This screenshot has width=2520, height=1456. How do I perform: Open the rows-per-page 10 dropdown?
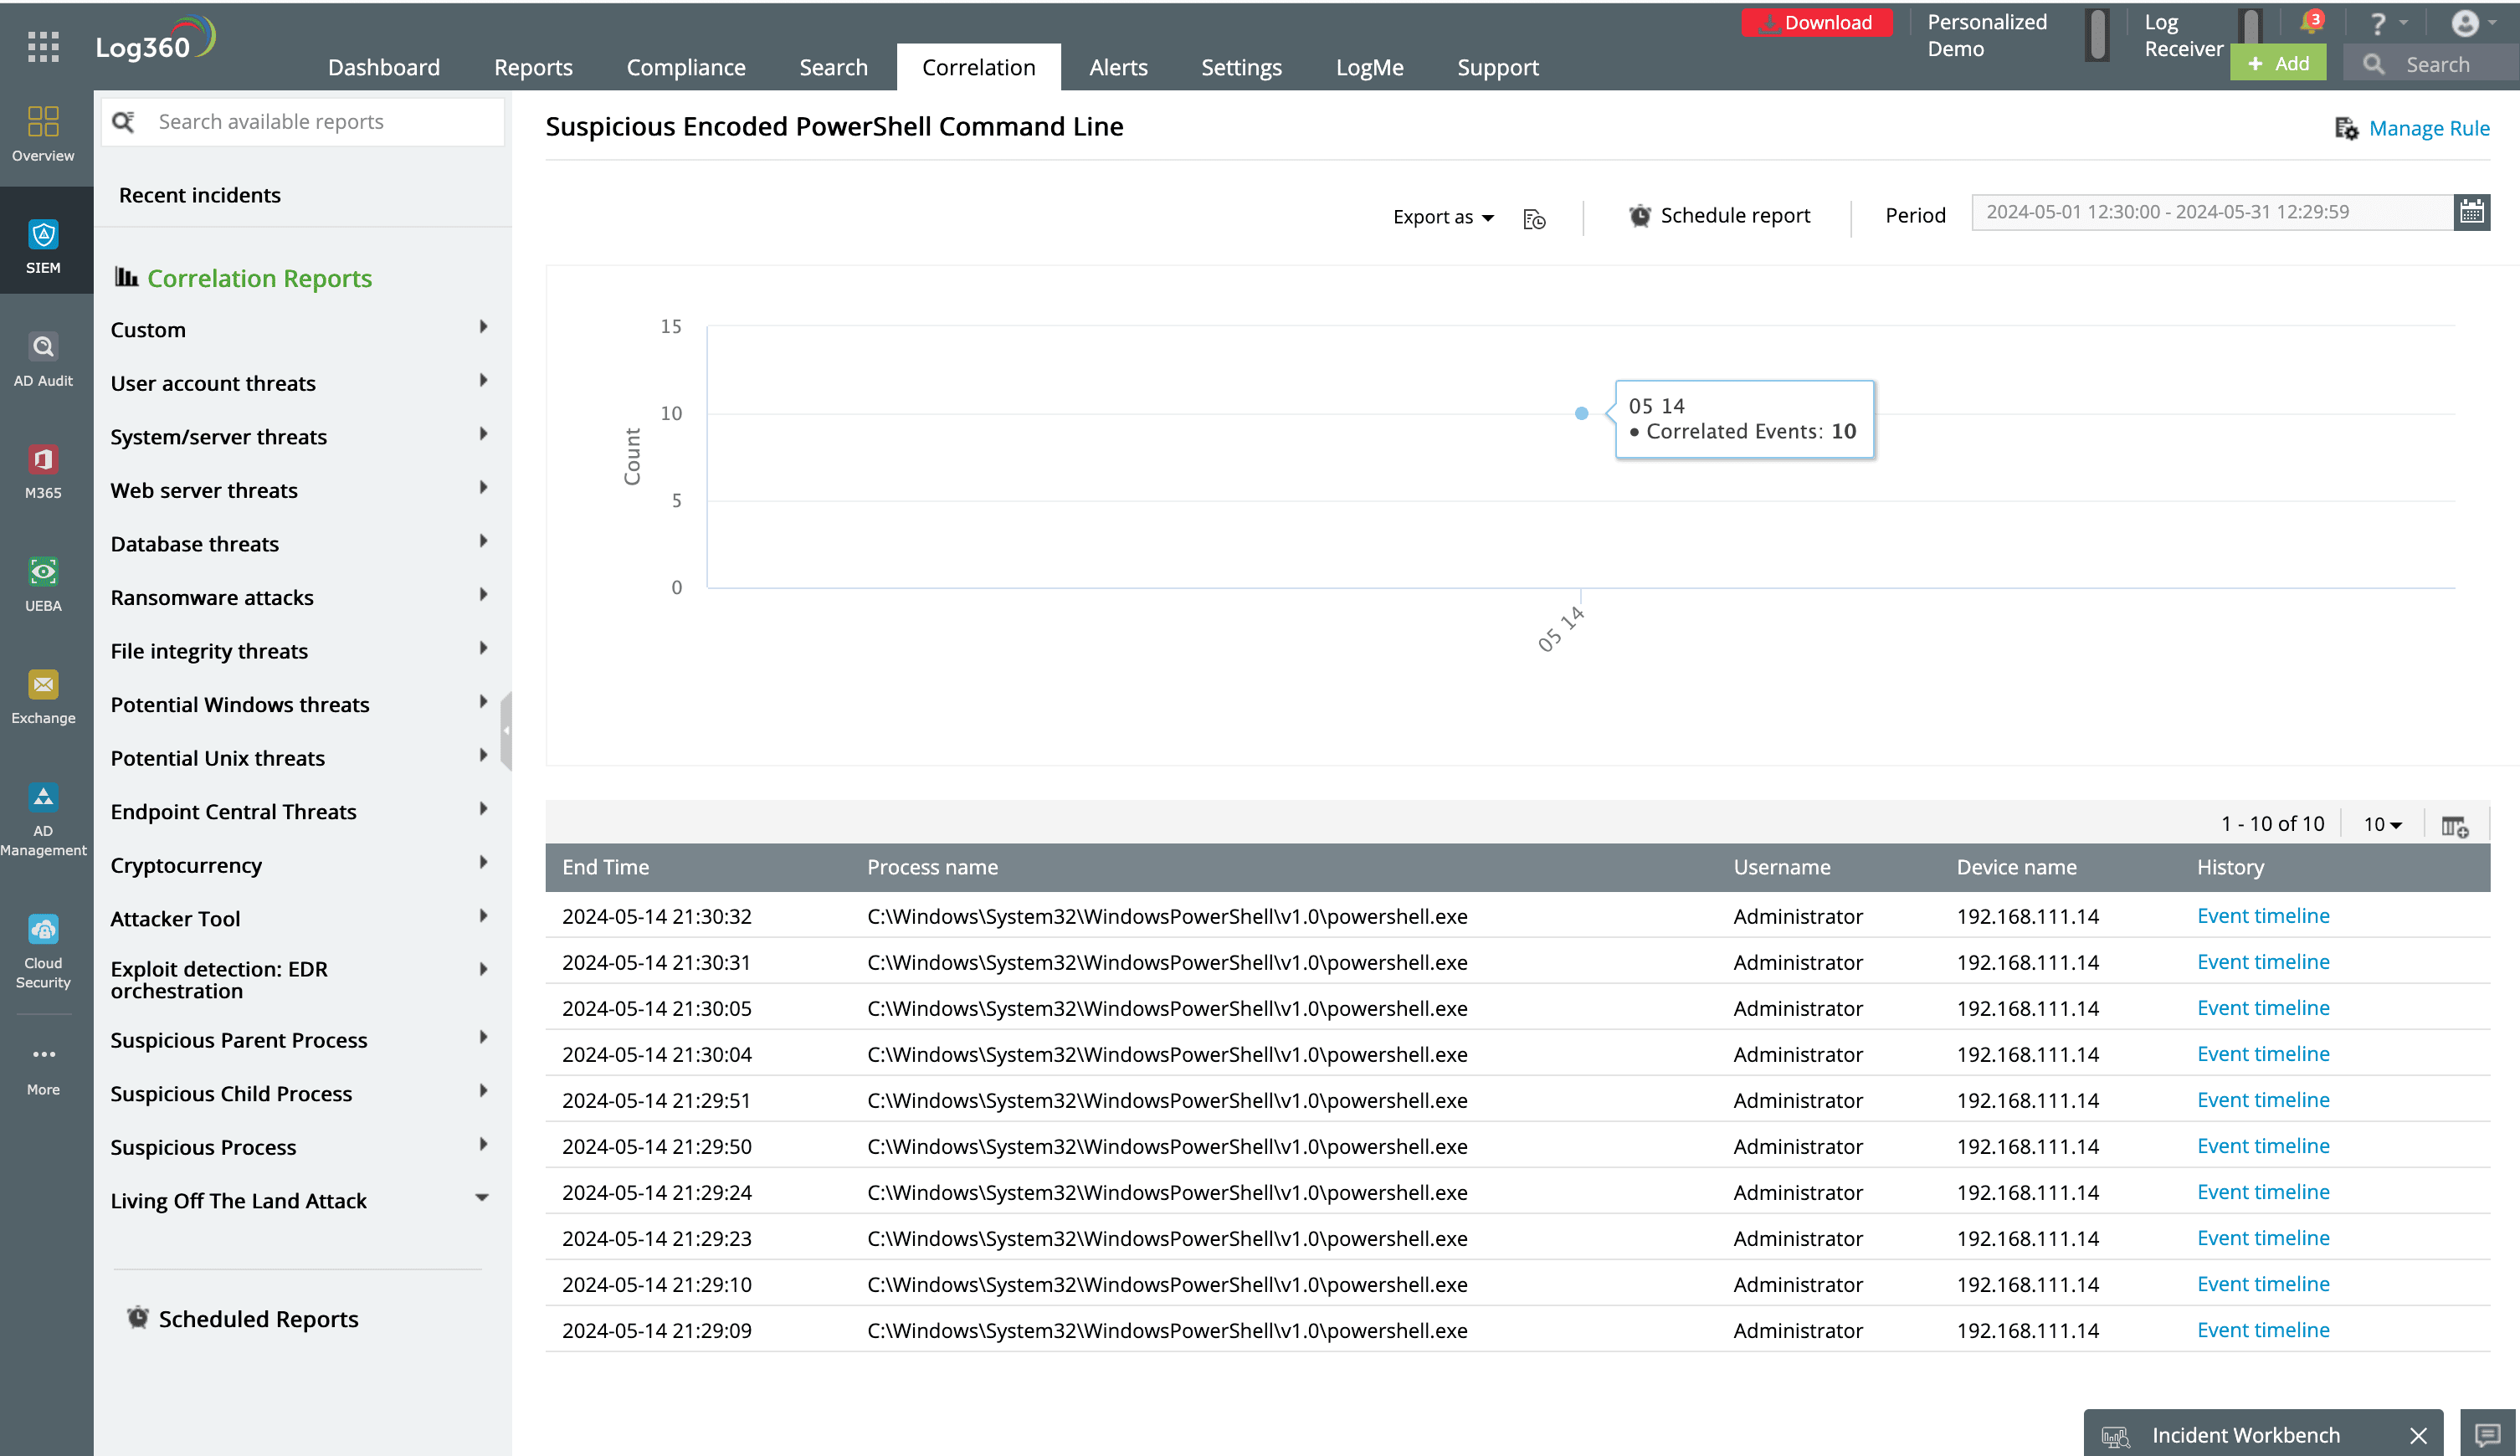coord(2382,824)
